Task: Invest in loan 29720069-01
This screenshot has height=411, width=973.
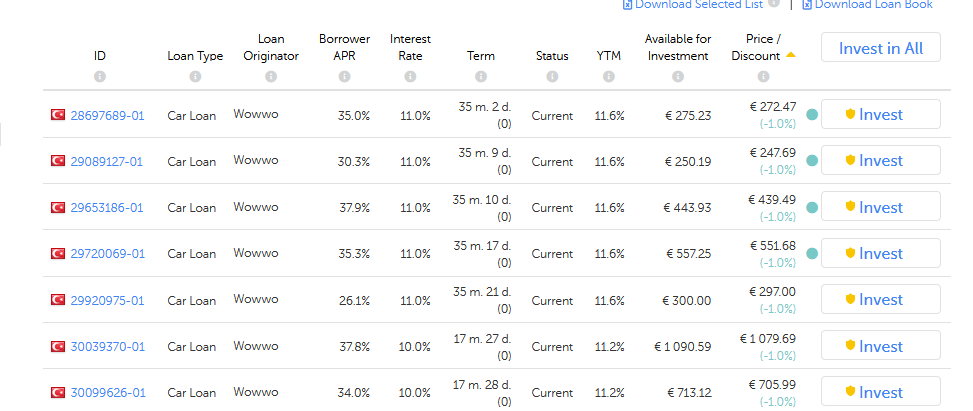Action: tap(880, 253)
